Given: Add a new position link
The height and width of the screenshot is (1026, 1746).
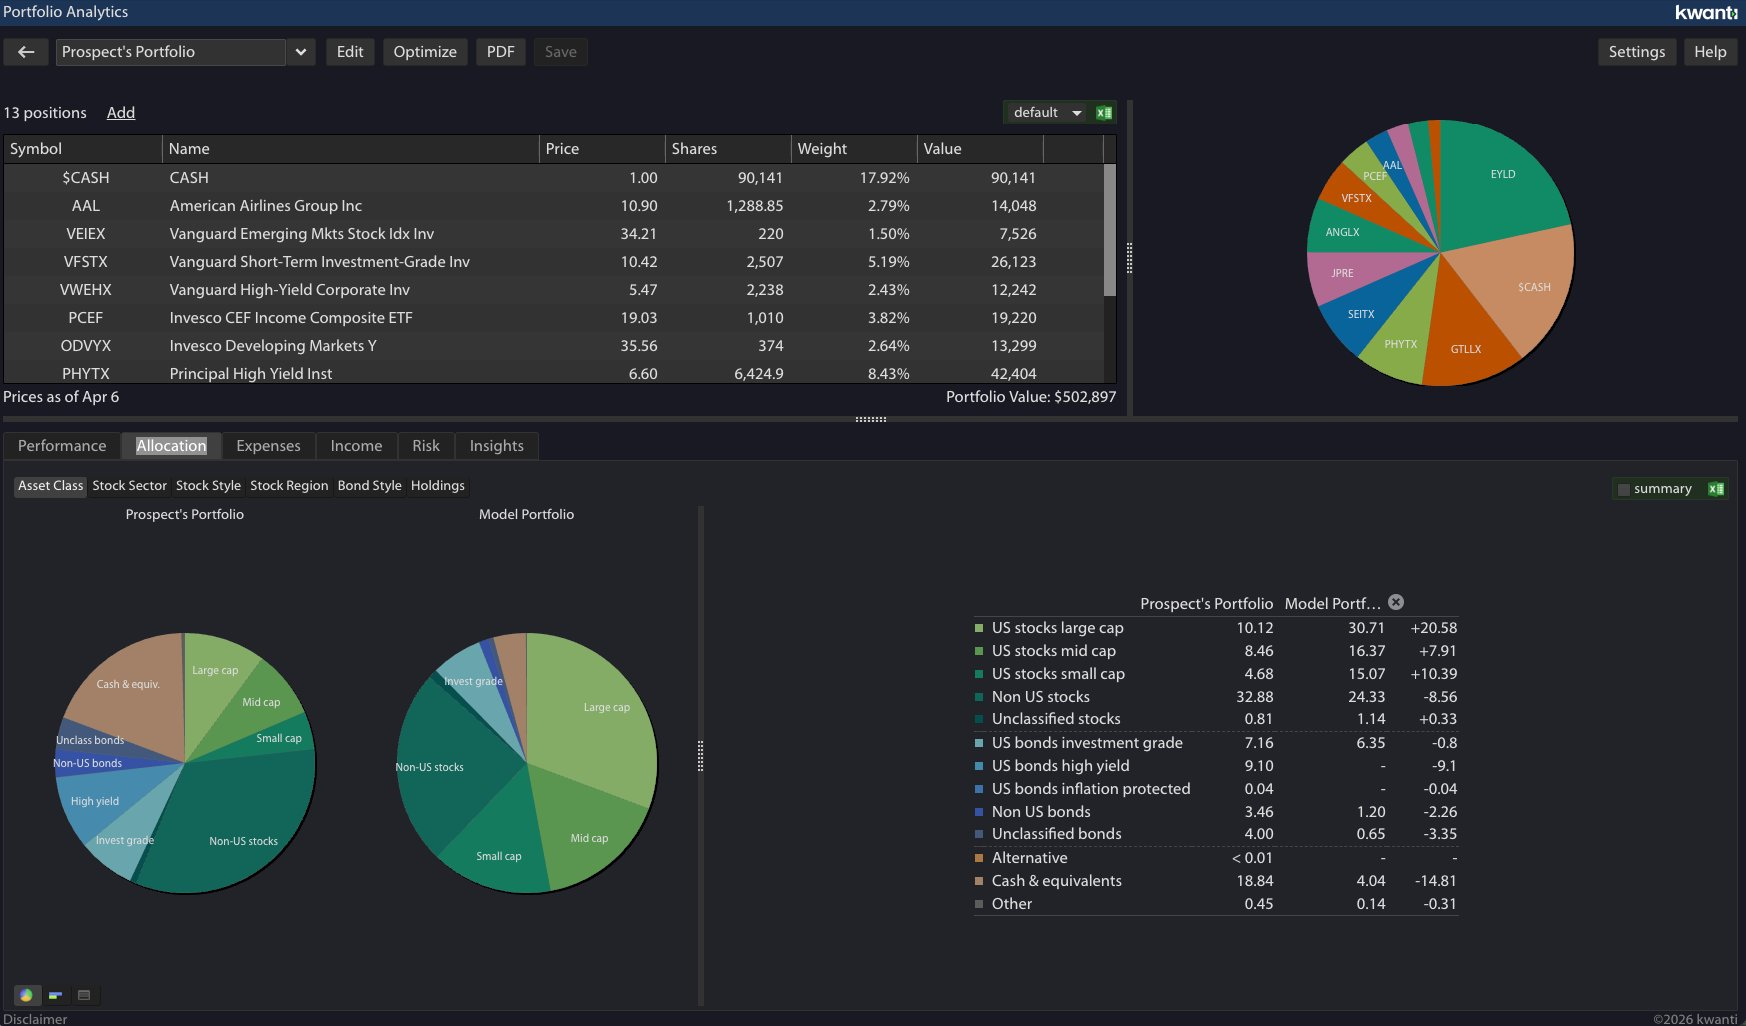Looking at the screenshot, I should point(121,113).
